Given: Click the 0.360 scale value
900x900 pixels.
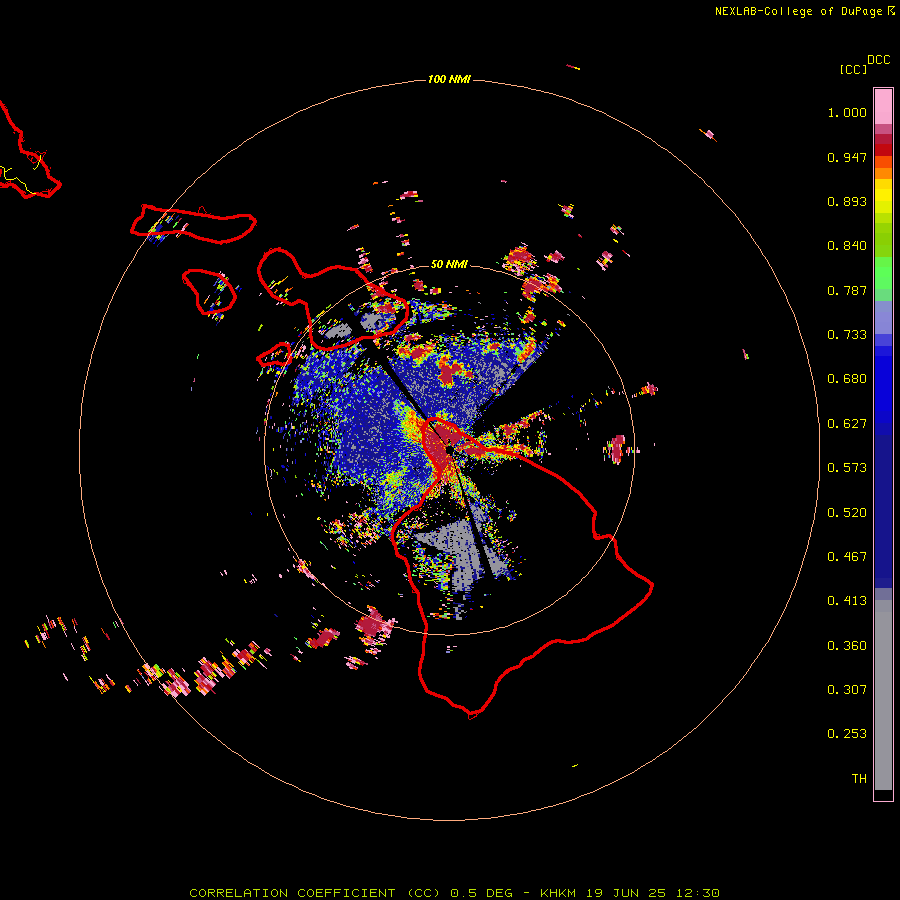Looking at the screenshot, I should click(x=847, y=646).
